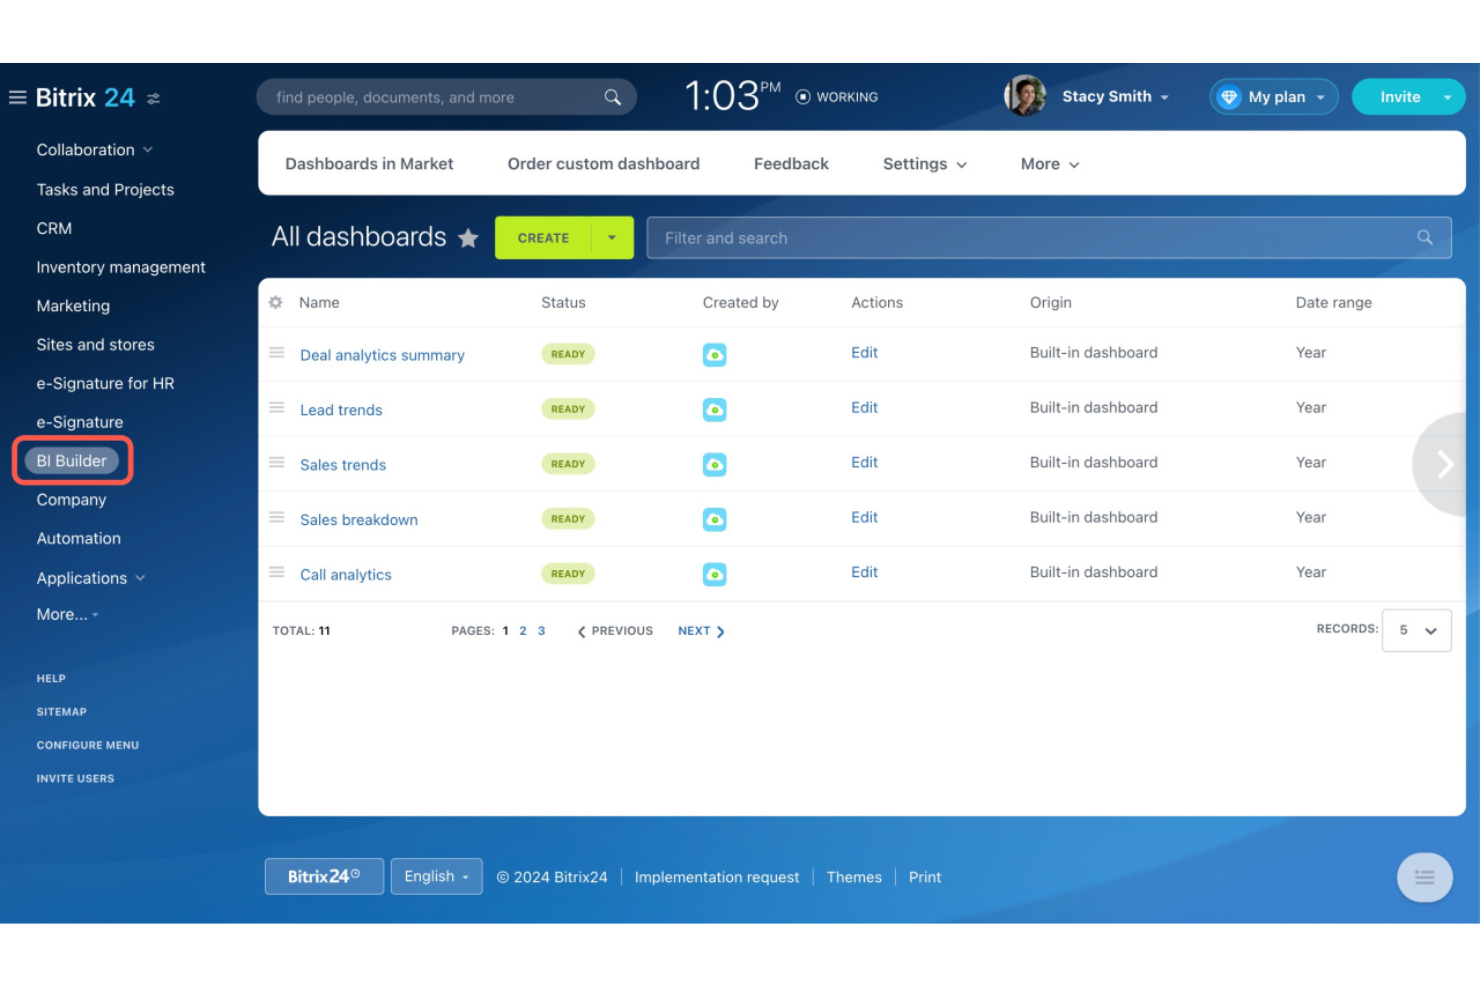Viewport: 1480px width, 987px height.
Task: Expand Collaboration in the sidebar
Action: click(95, 150)
